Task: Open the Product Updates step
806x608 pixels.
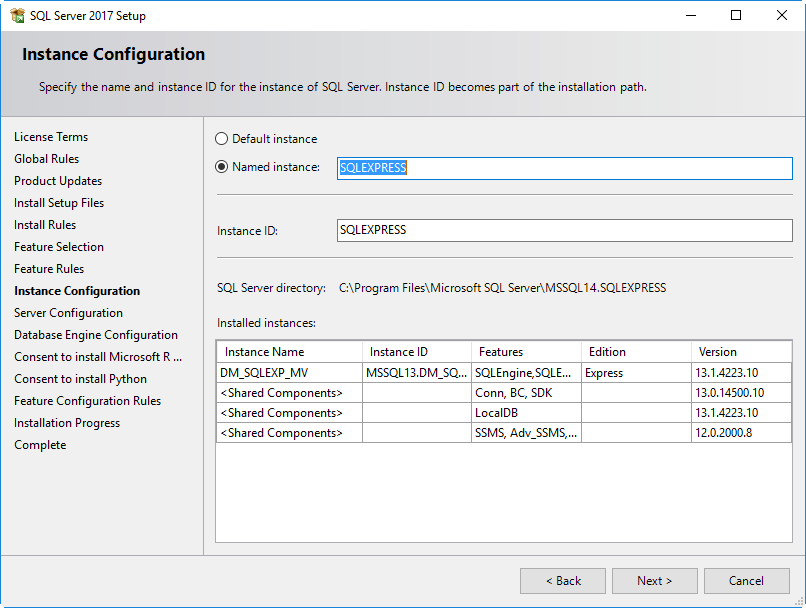Action: coord(58,181)
